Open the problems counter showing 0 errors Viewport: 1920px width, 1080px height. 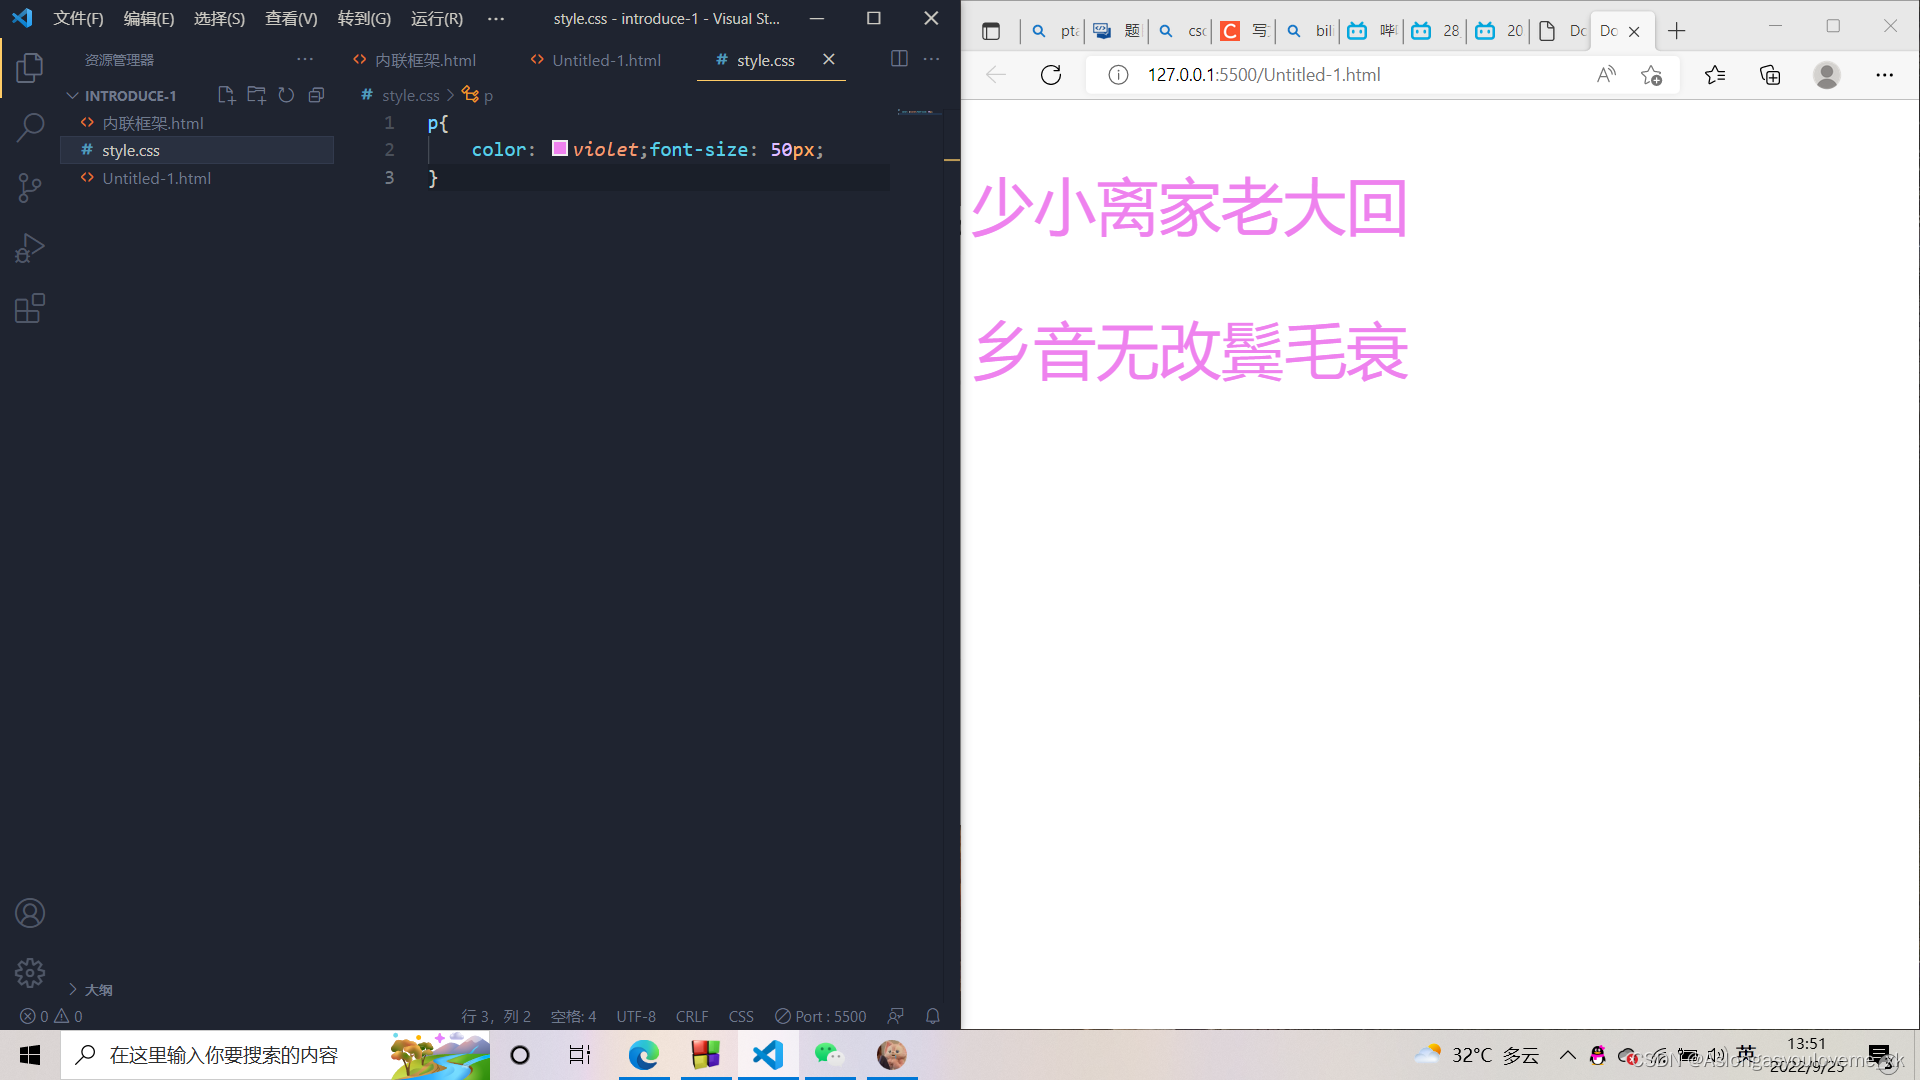[48, 1016]
